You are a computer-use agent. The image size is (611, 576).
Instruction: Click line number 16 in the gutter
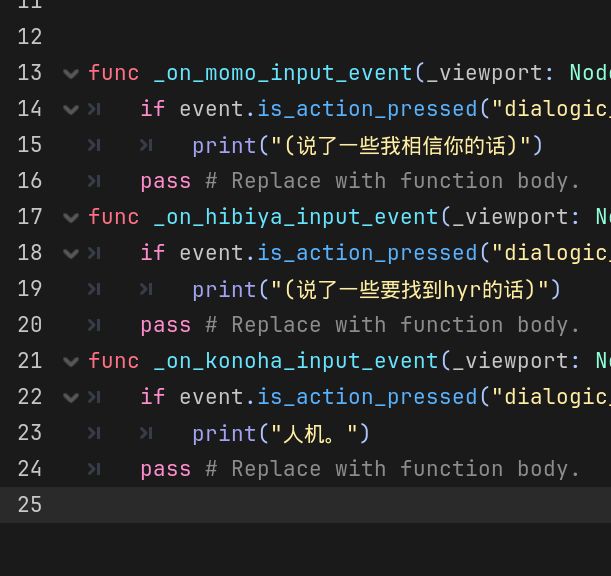pos(30,180)
